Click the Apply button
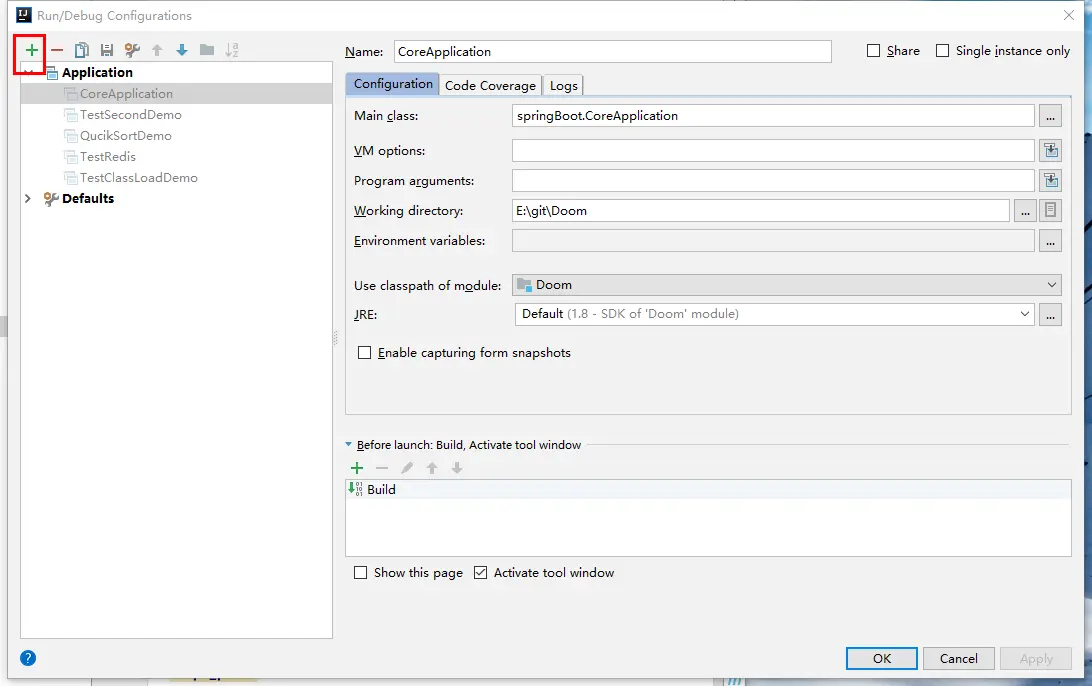1092x686 pixels. coord(1036,658)
